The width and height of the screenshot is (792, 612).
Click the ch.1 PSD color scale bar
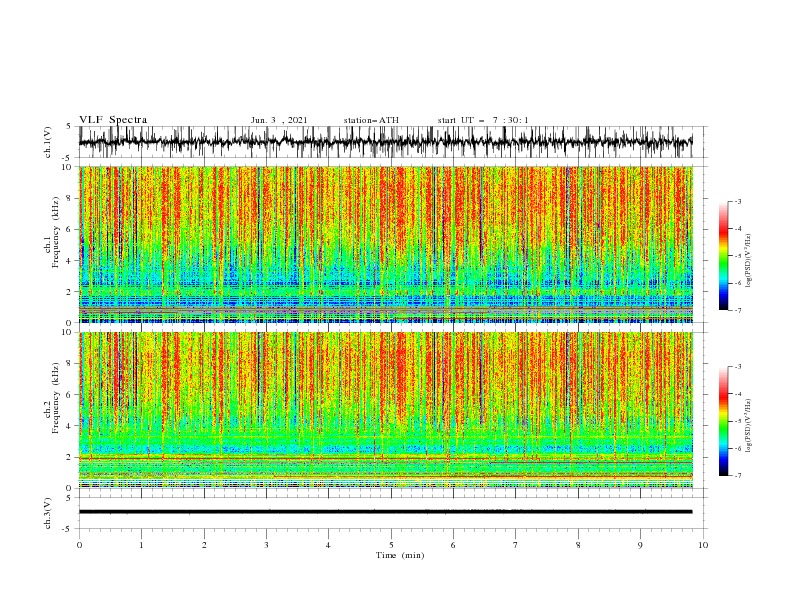click(723, 256)
